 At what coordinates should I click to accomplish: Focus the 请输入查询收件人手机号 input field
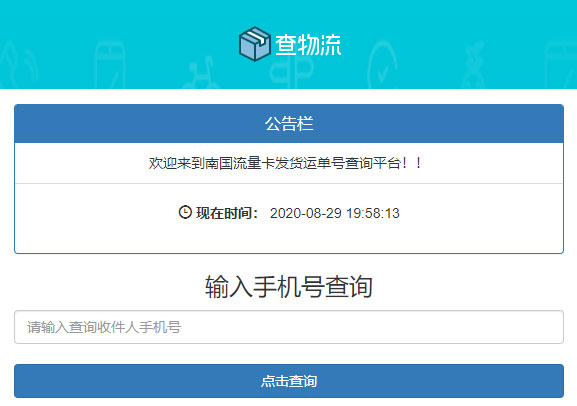289,327
